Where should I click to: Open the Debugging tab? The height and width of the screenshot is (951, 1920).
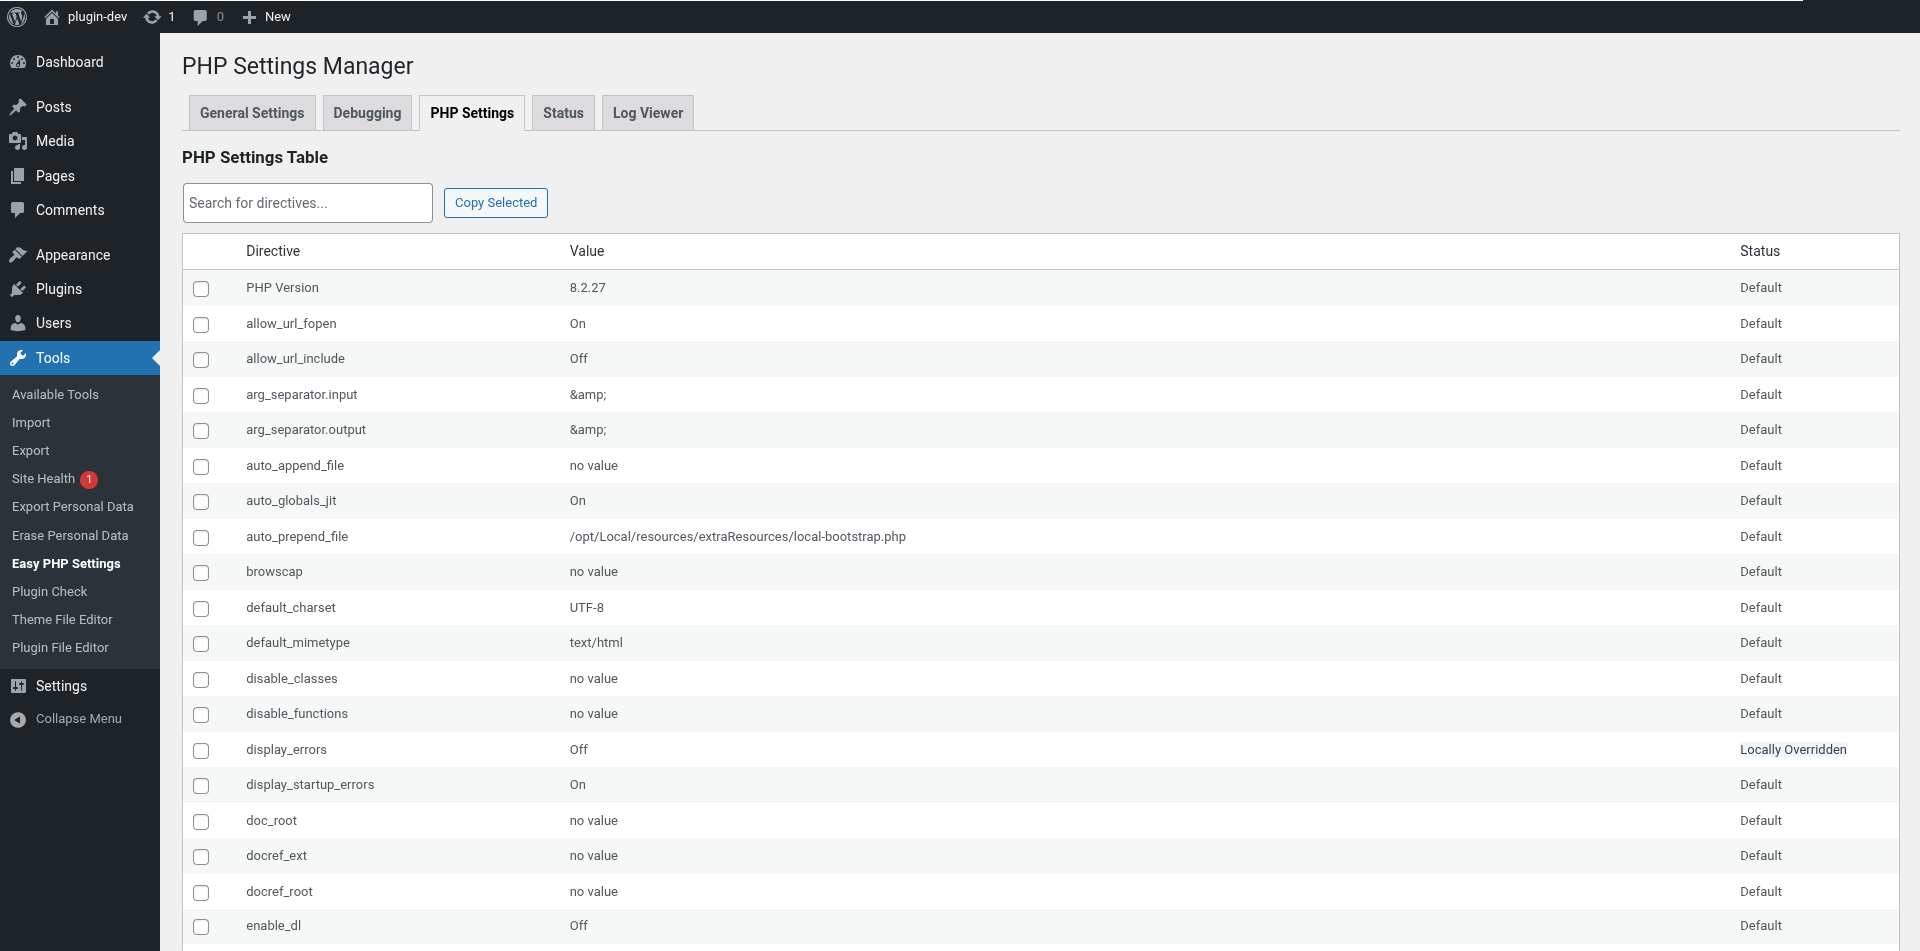click(x=367, y=112)
